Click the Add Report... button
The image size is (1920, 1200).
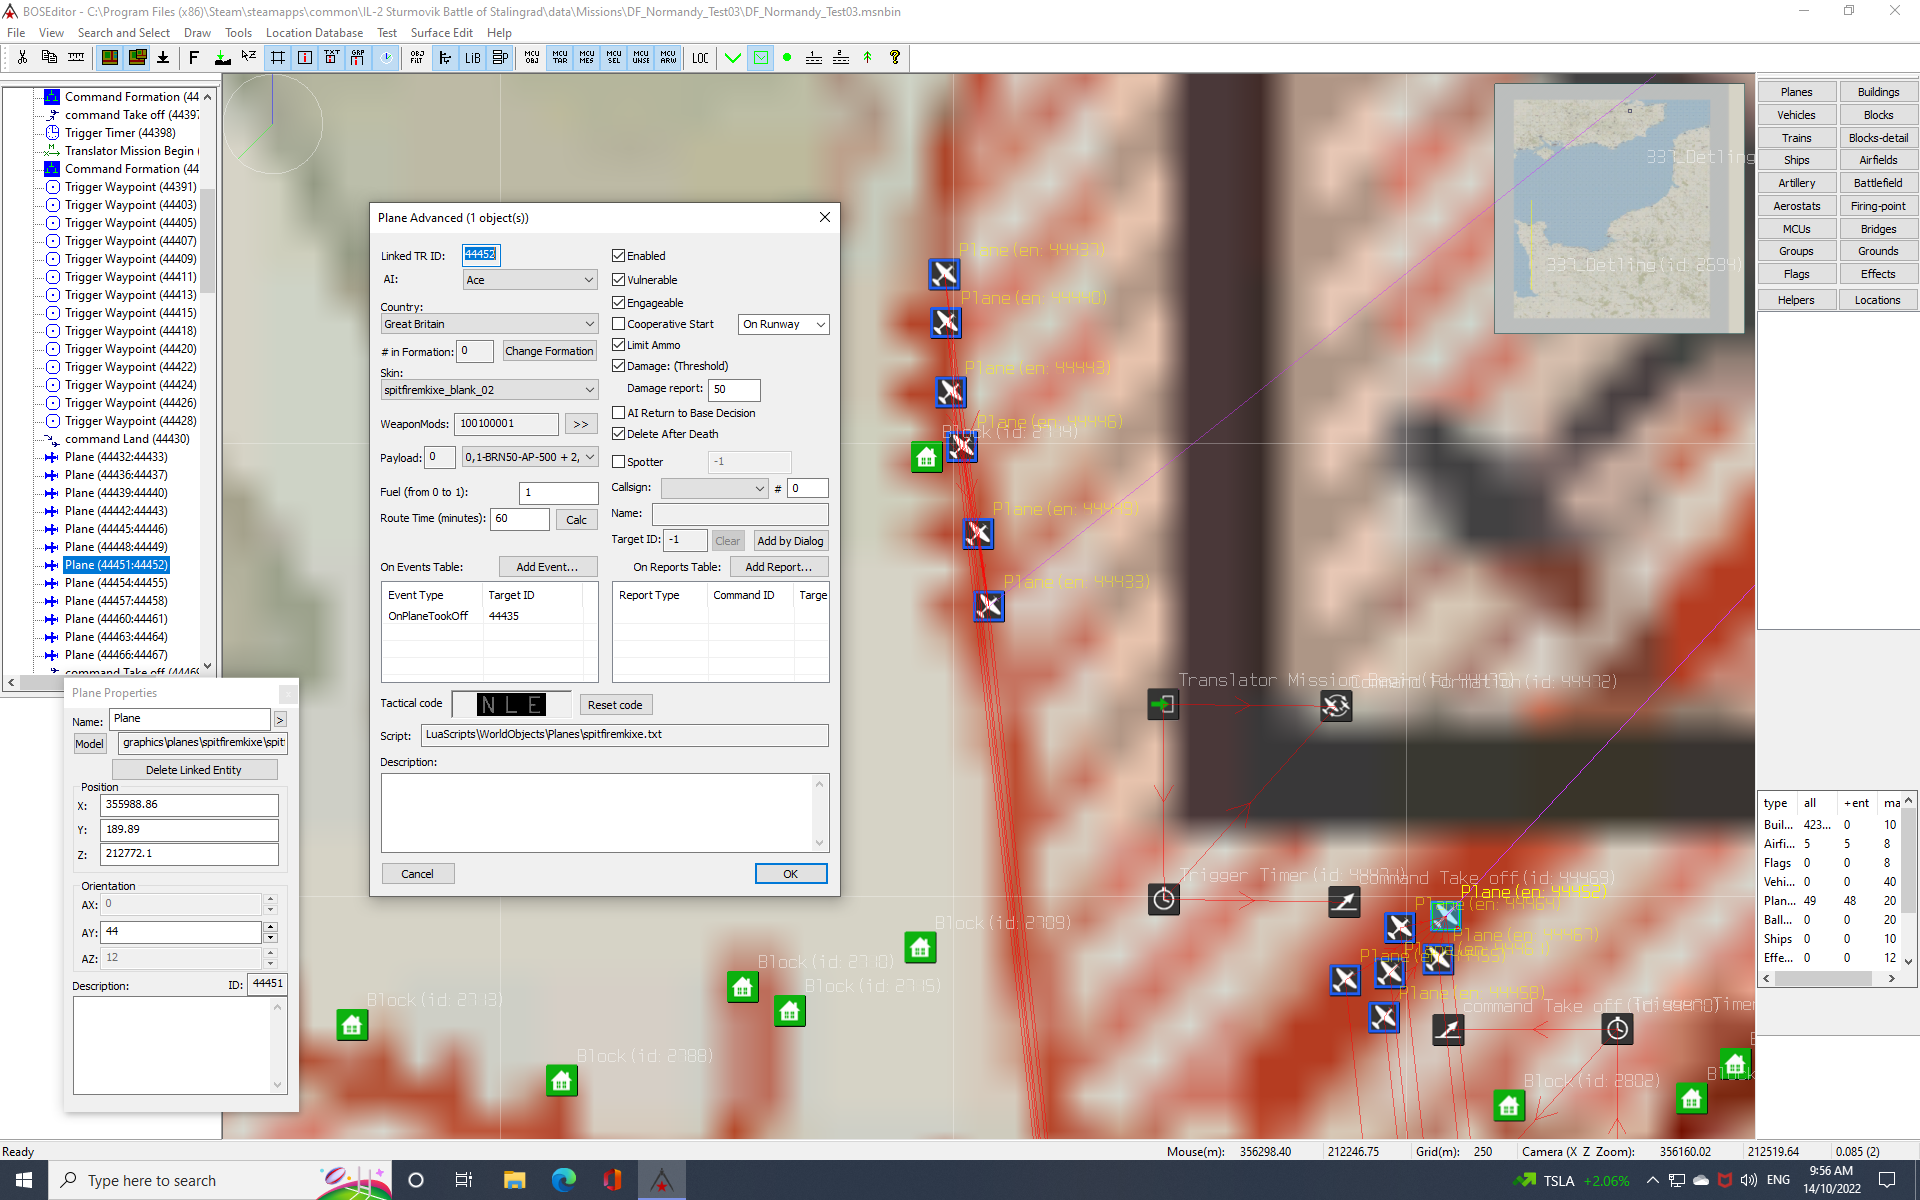(x=779, y=567)
